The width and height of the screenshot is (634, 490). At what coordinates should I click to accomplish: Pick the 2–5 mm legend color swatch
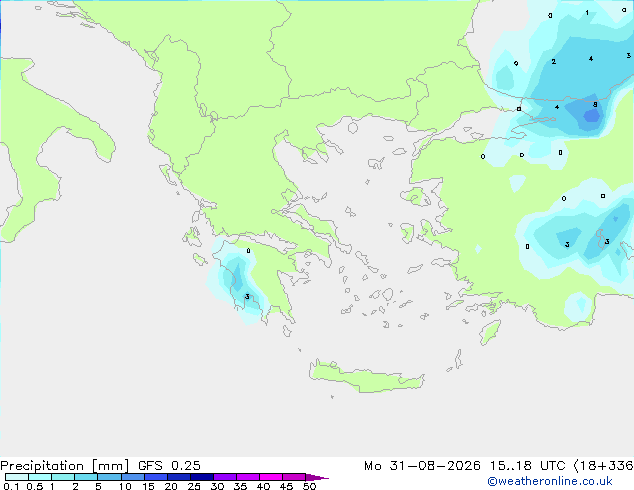pos(86,477)
